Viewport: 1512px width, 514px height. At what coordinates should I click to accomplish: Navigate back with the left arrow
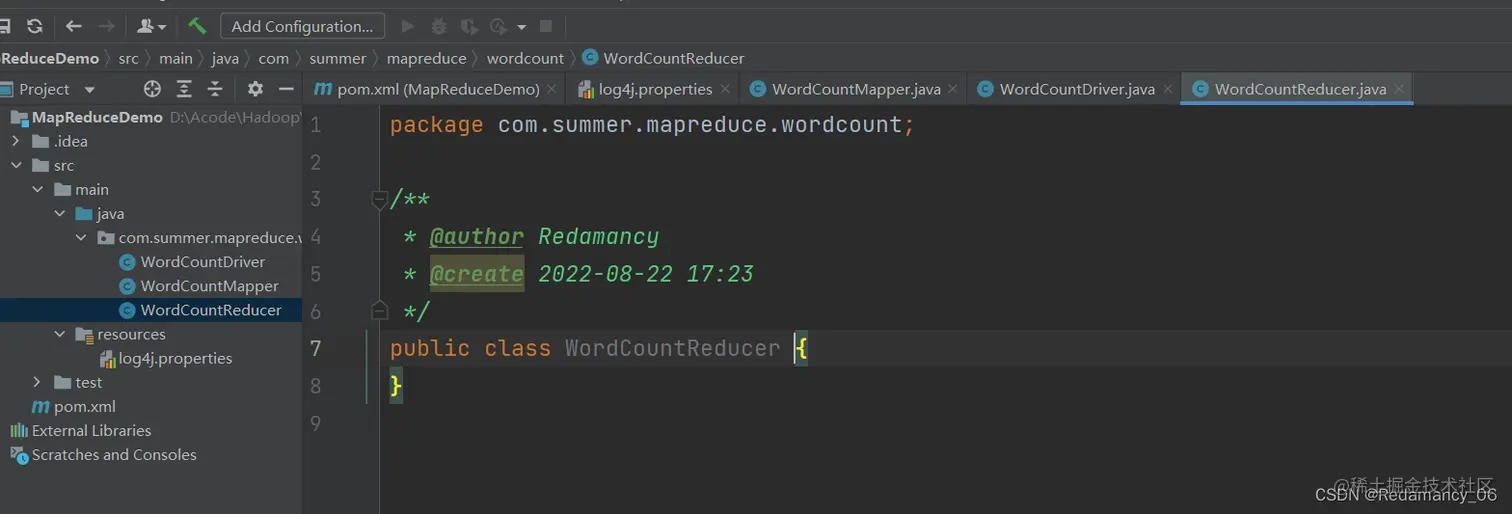[x=73, y=26]
